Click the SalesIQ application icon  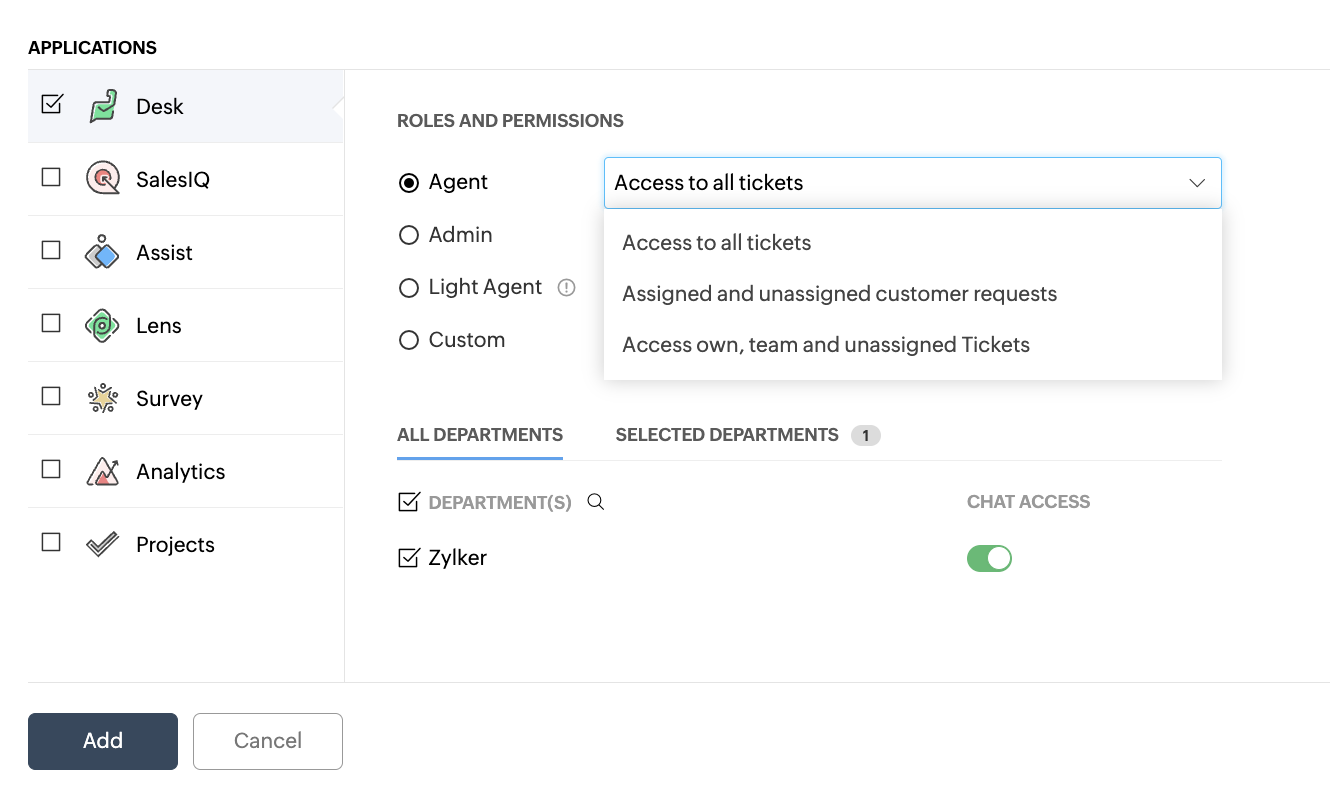(x=103, y=179)
